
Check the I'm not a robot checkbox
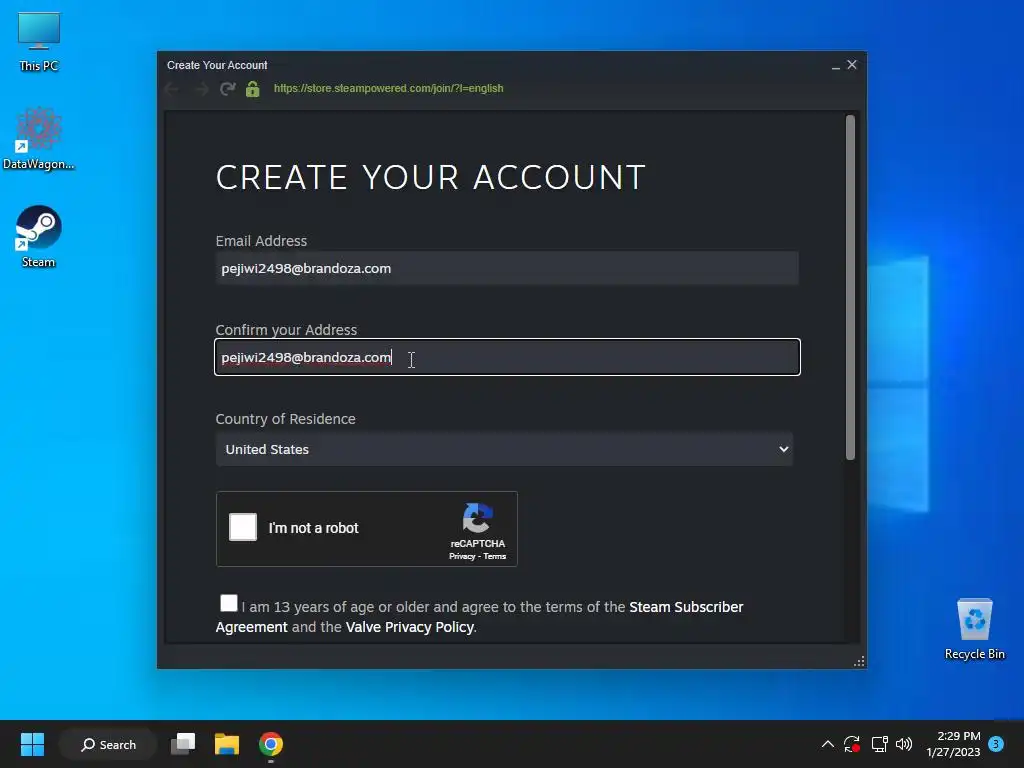coord(243,528)
